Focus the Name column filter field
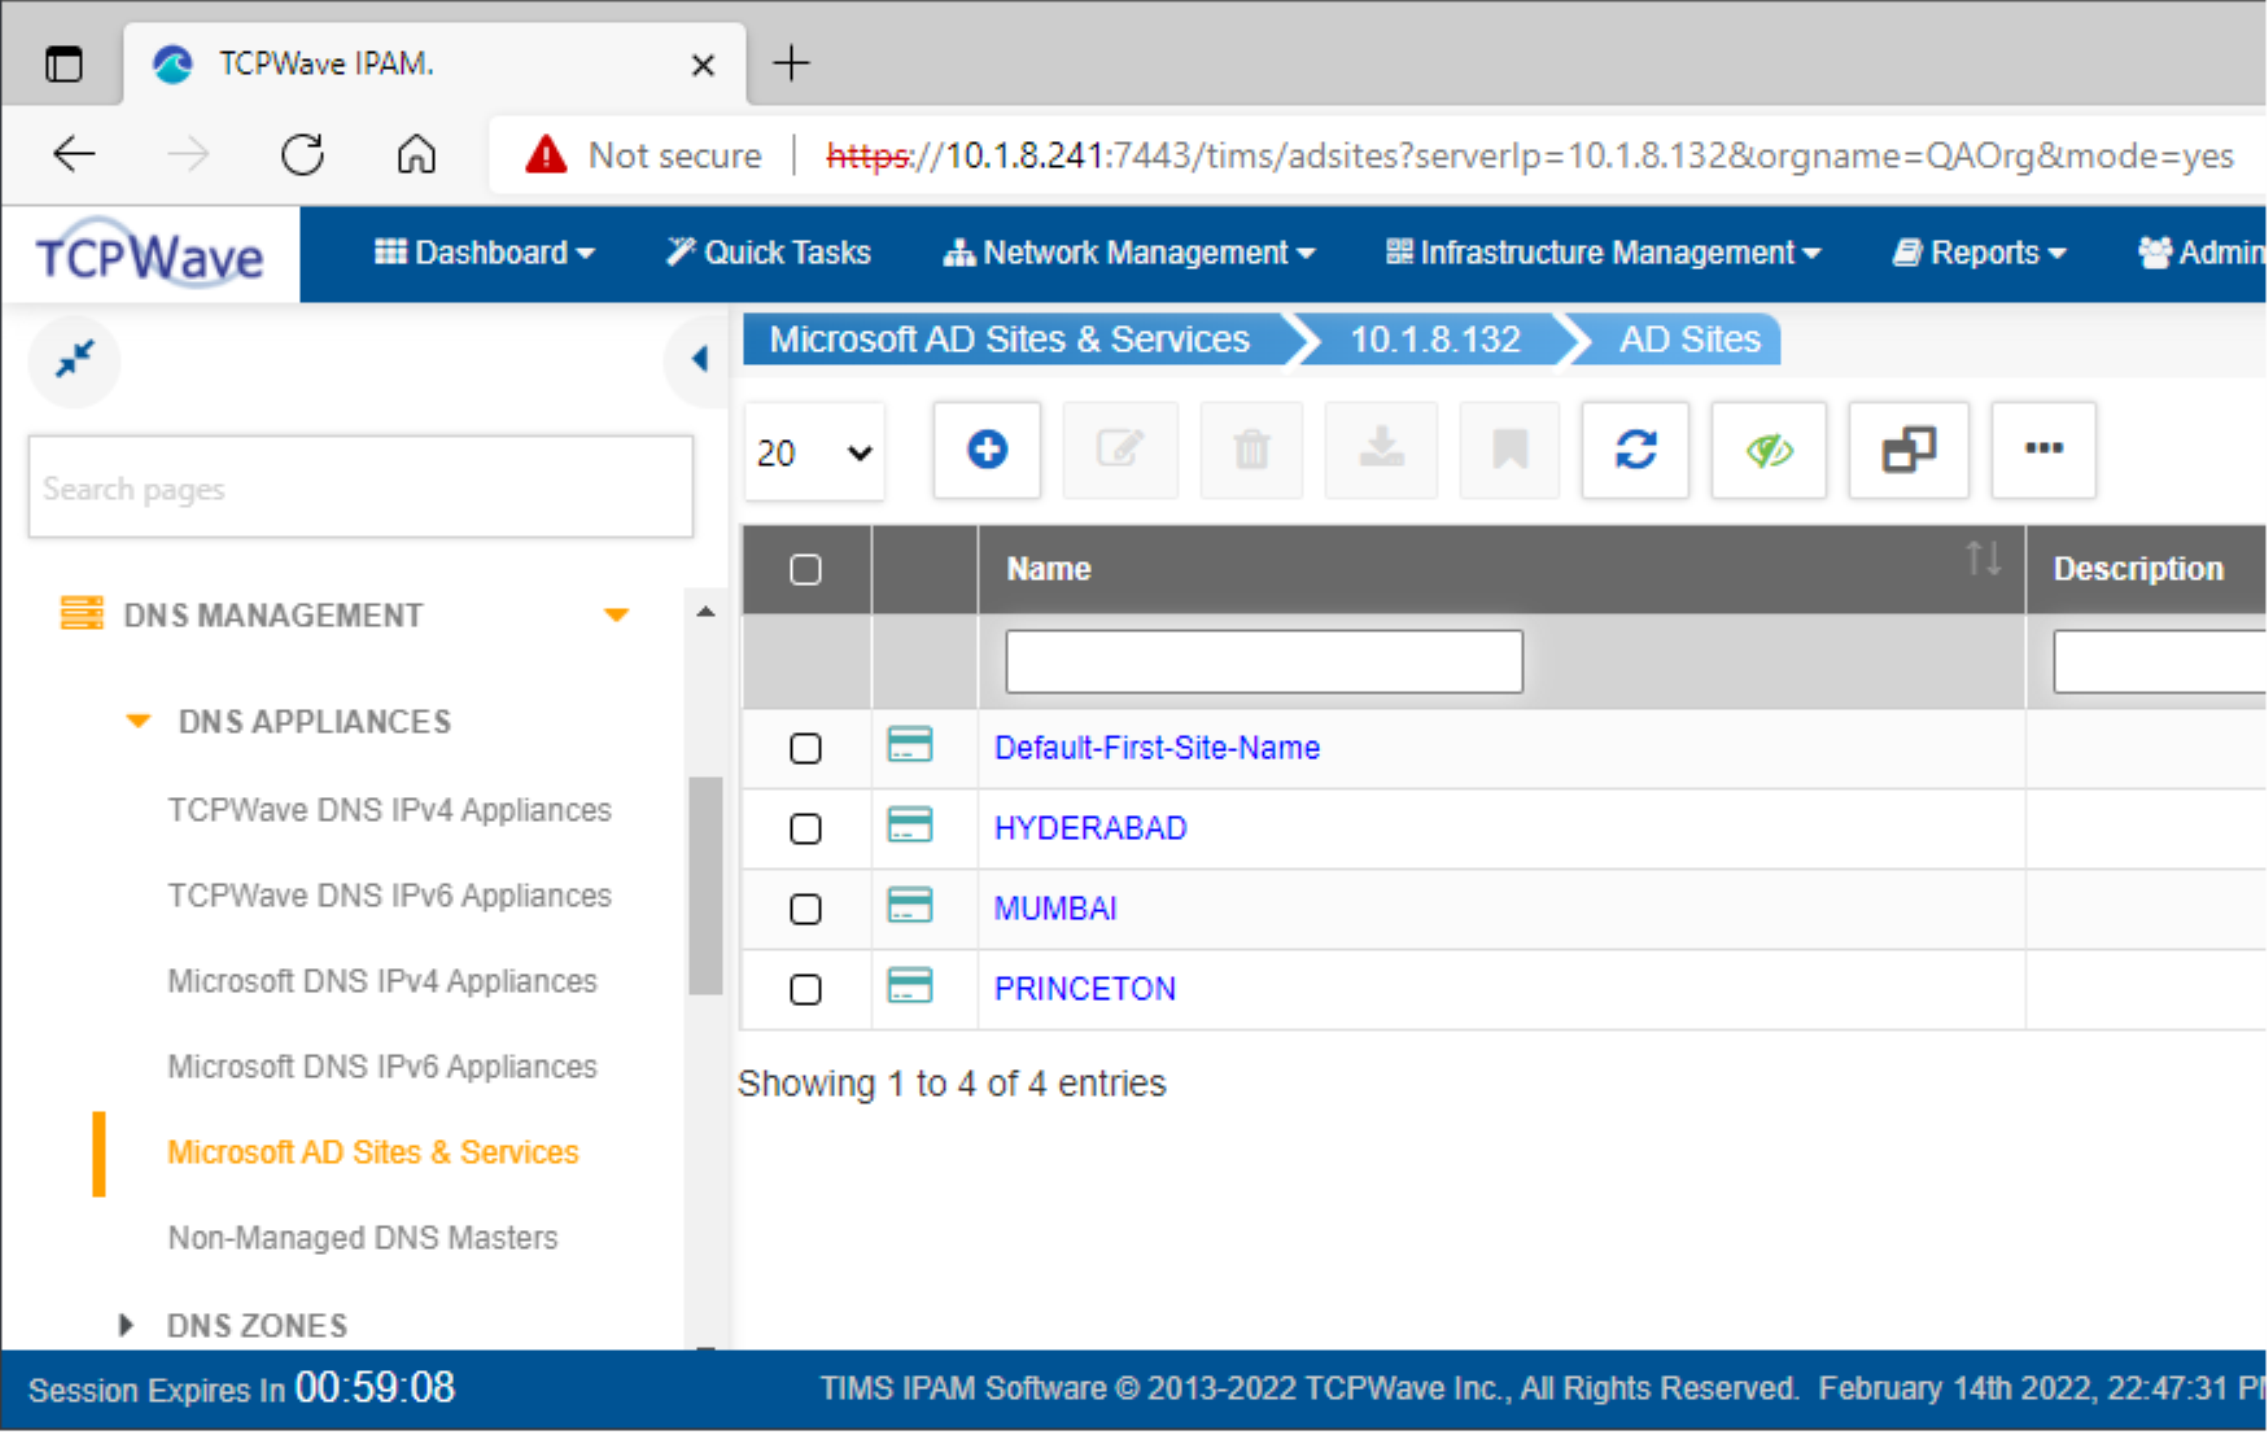The height and width of the screenshot is (1432, 2267). click(x=1264, y=661)
